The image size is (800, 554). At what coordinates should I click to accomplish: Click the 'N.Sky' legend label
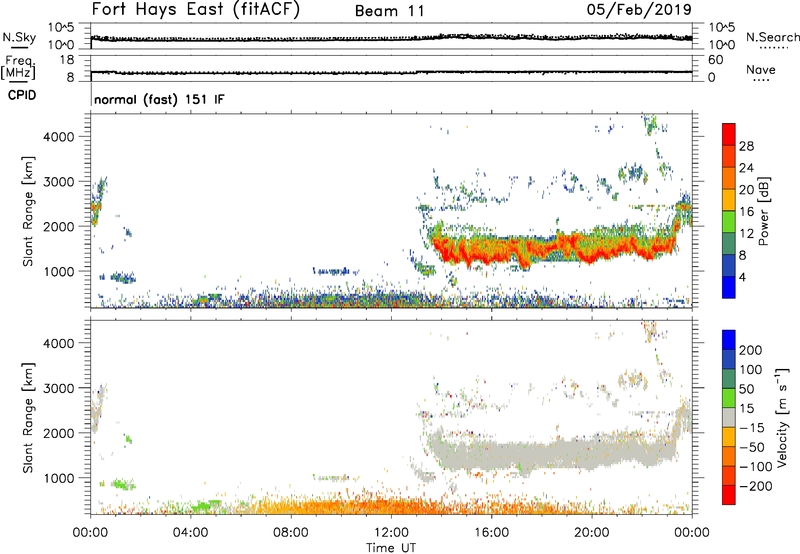[x=19, y=37]
